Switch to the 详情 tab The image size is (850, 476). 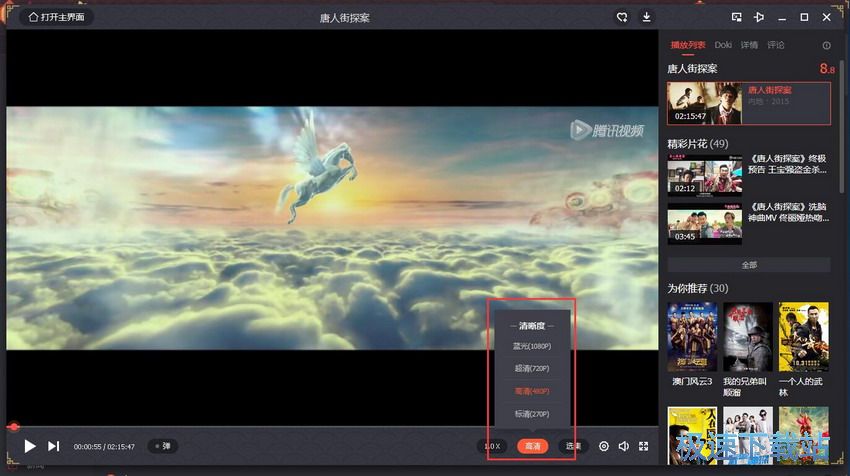(x=749, y=45)
